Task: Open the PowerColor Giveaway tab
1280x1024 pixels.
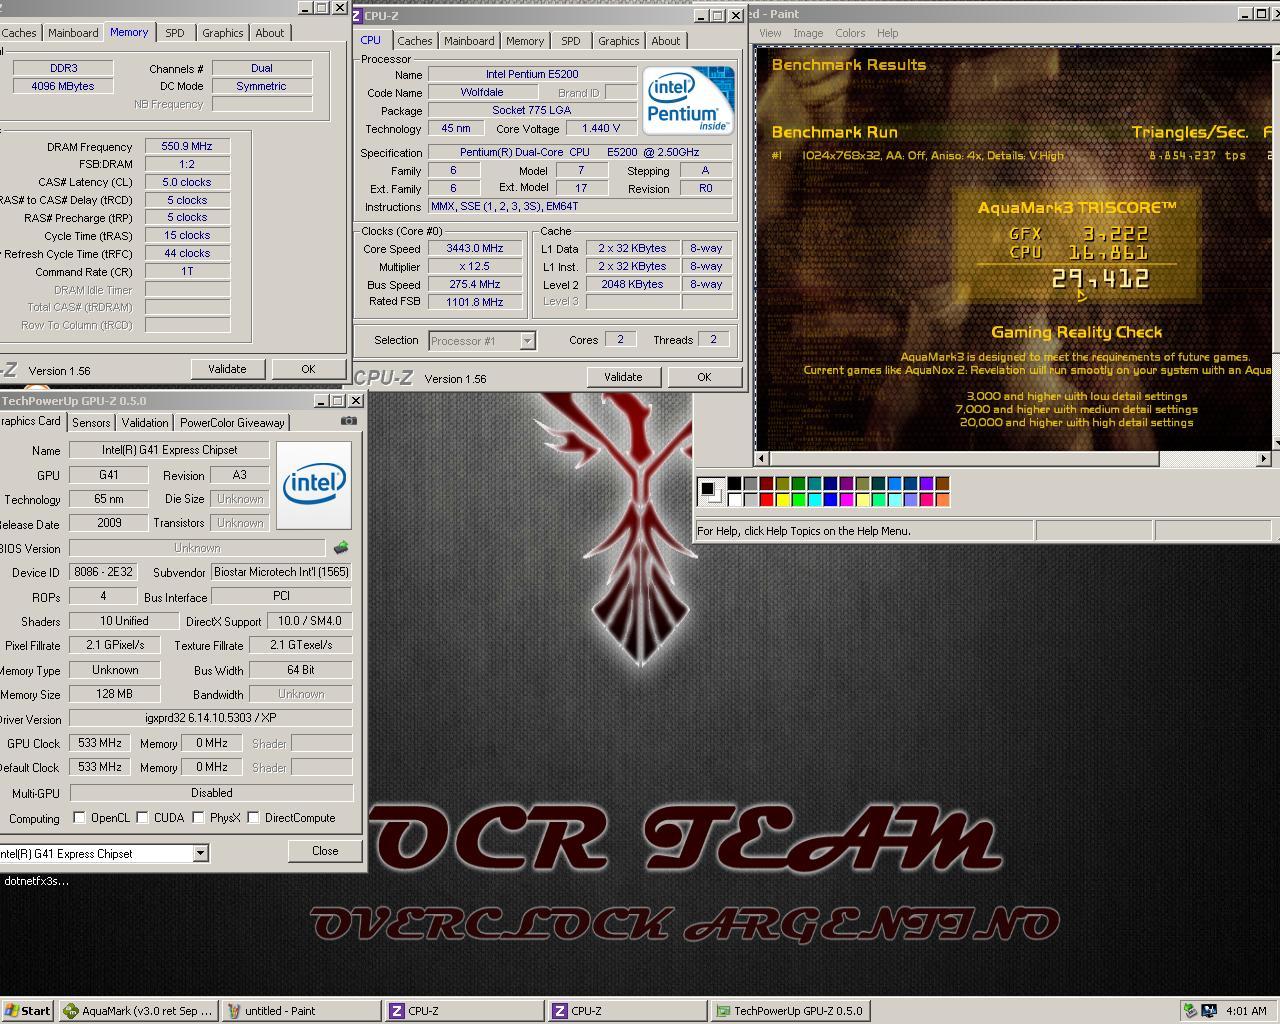Action: pyautogui.click(x=232, y=423)
